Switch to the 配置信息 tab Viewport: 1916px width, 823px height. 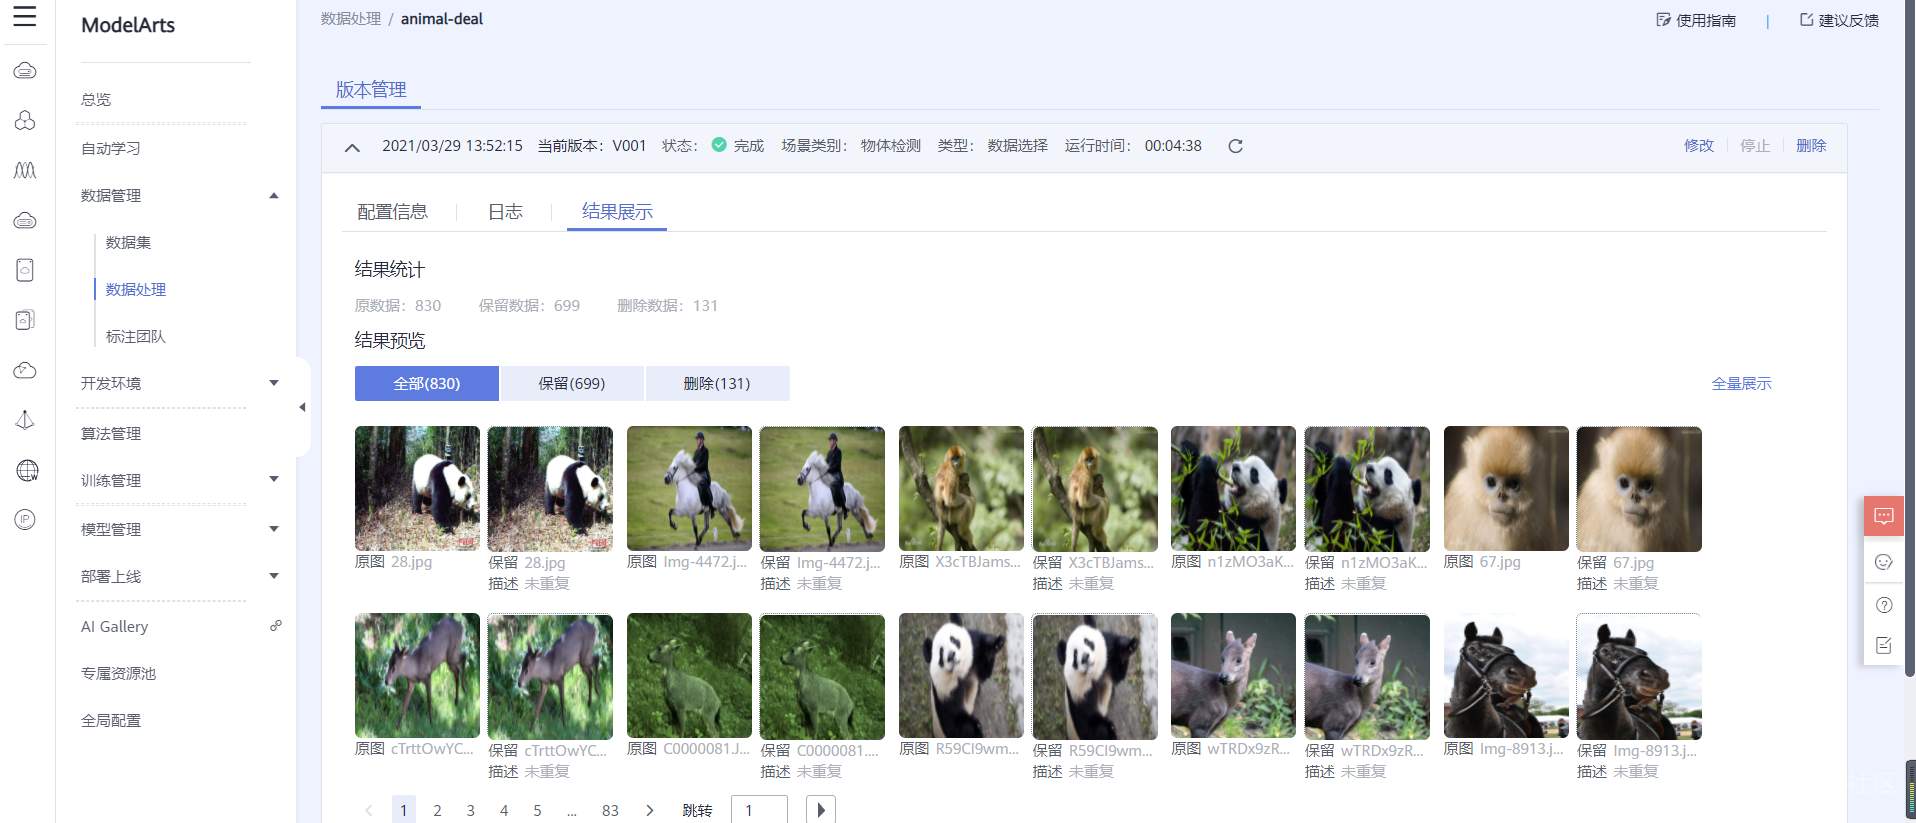coord(392,212)
